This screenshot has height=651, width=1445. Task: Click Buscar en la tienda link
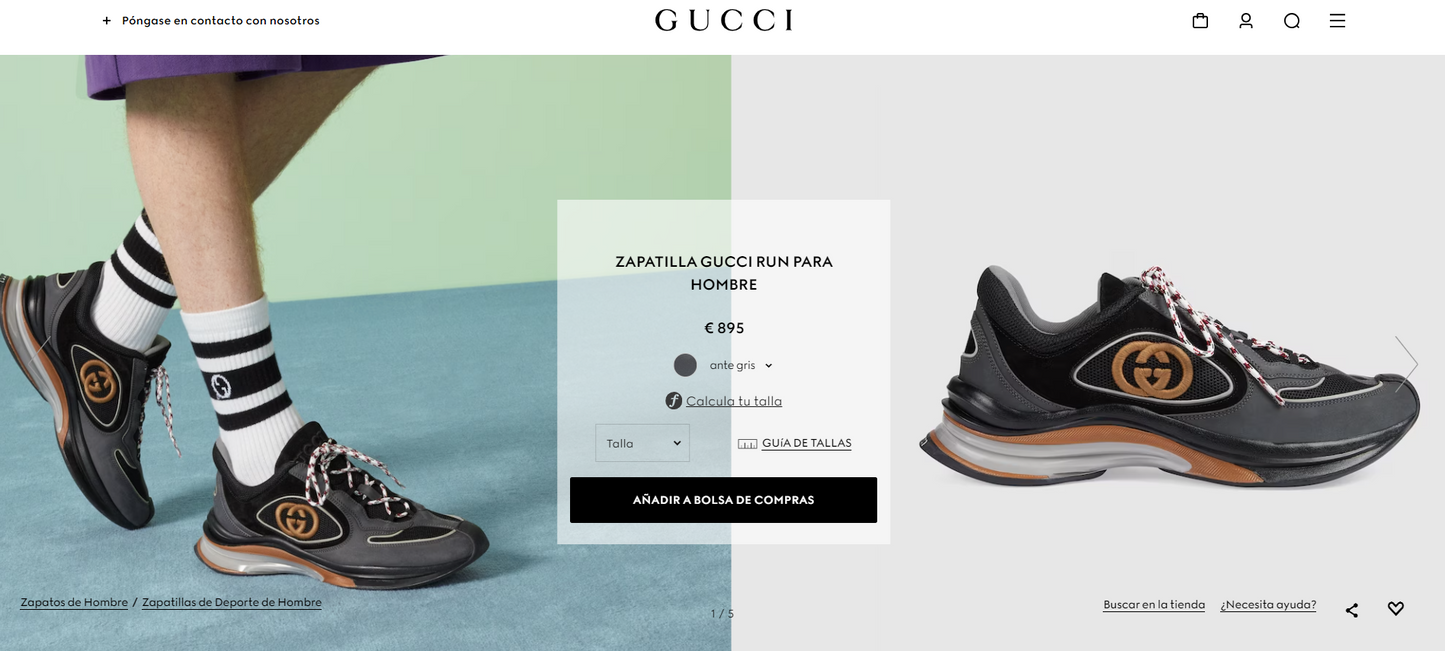(x=1154, y=605)
